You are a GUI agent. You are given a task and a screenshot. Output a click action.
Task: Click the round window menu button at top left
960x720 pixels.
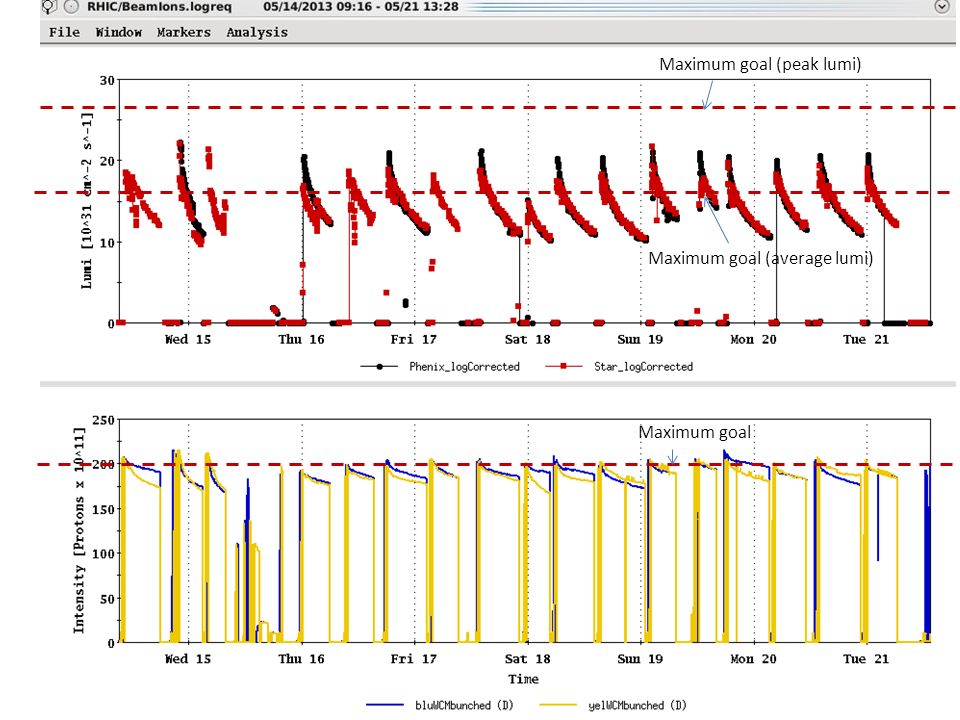coord(72,7)
